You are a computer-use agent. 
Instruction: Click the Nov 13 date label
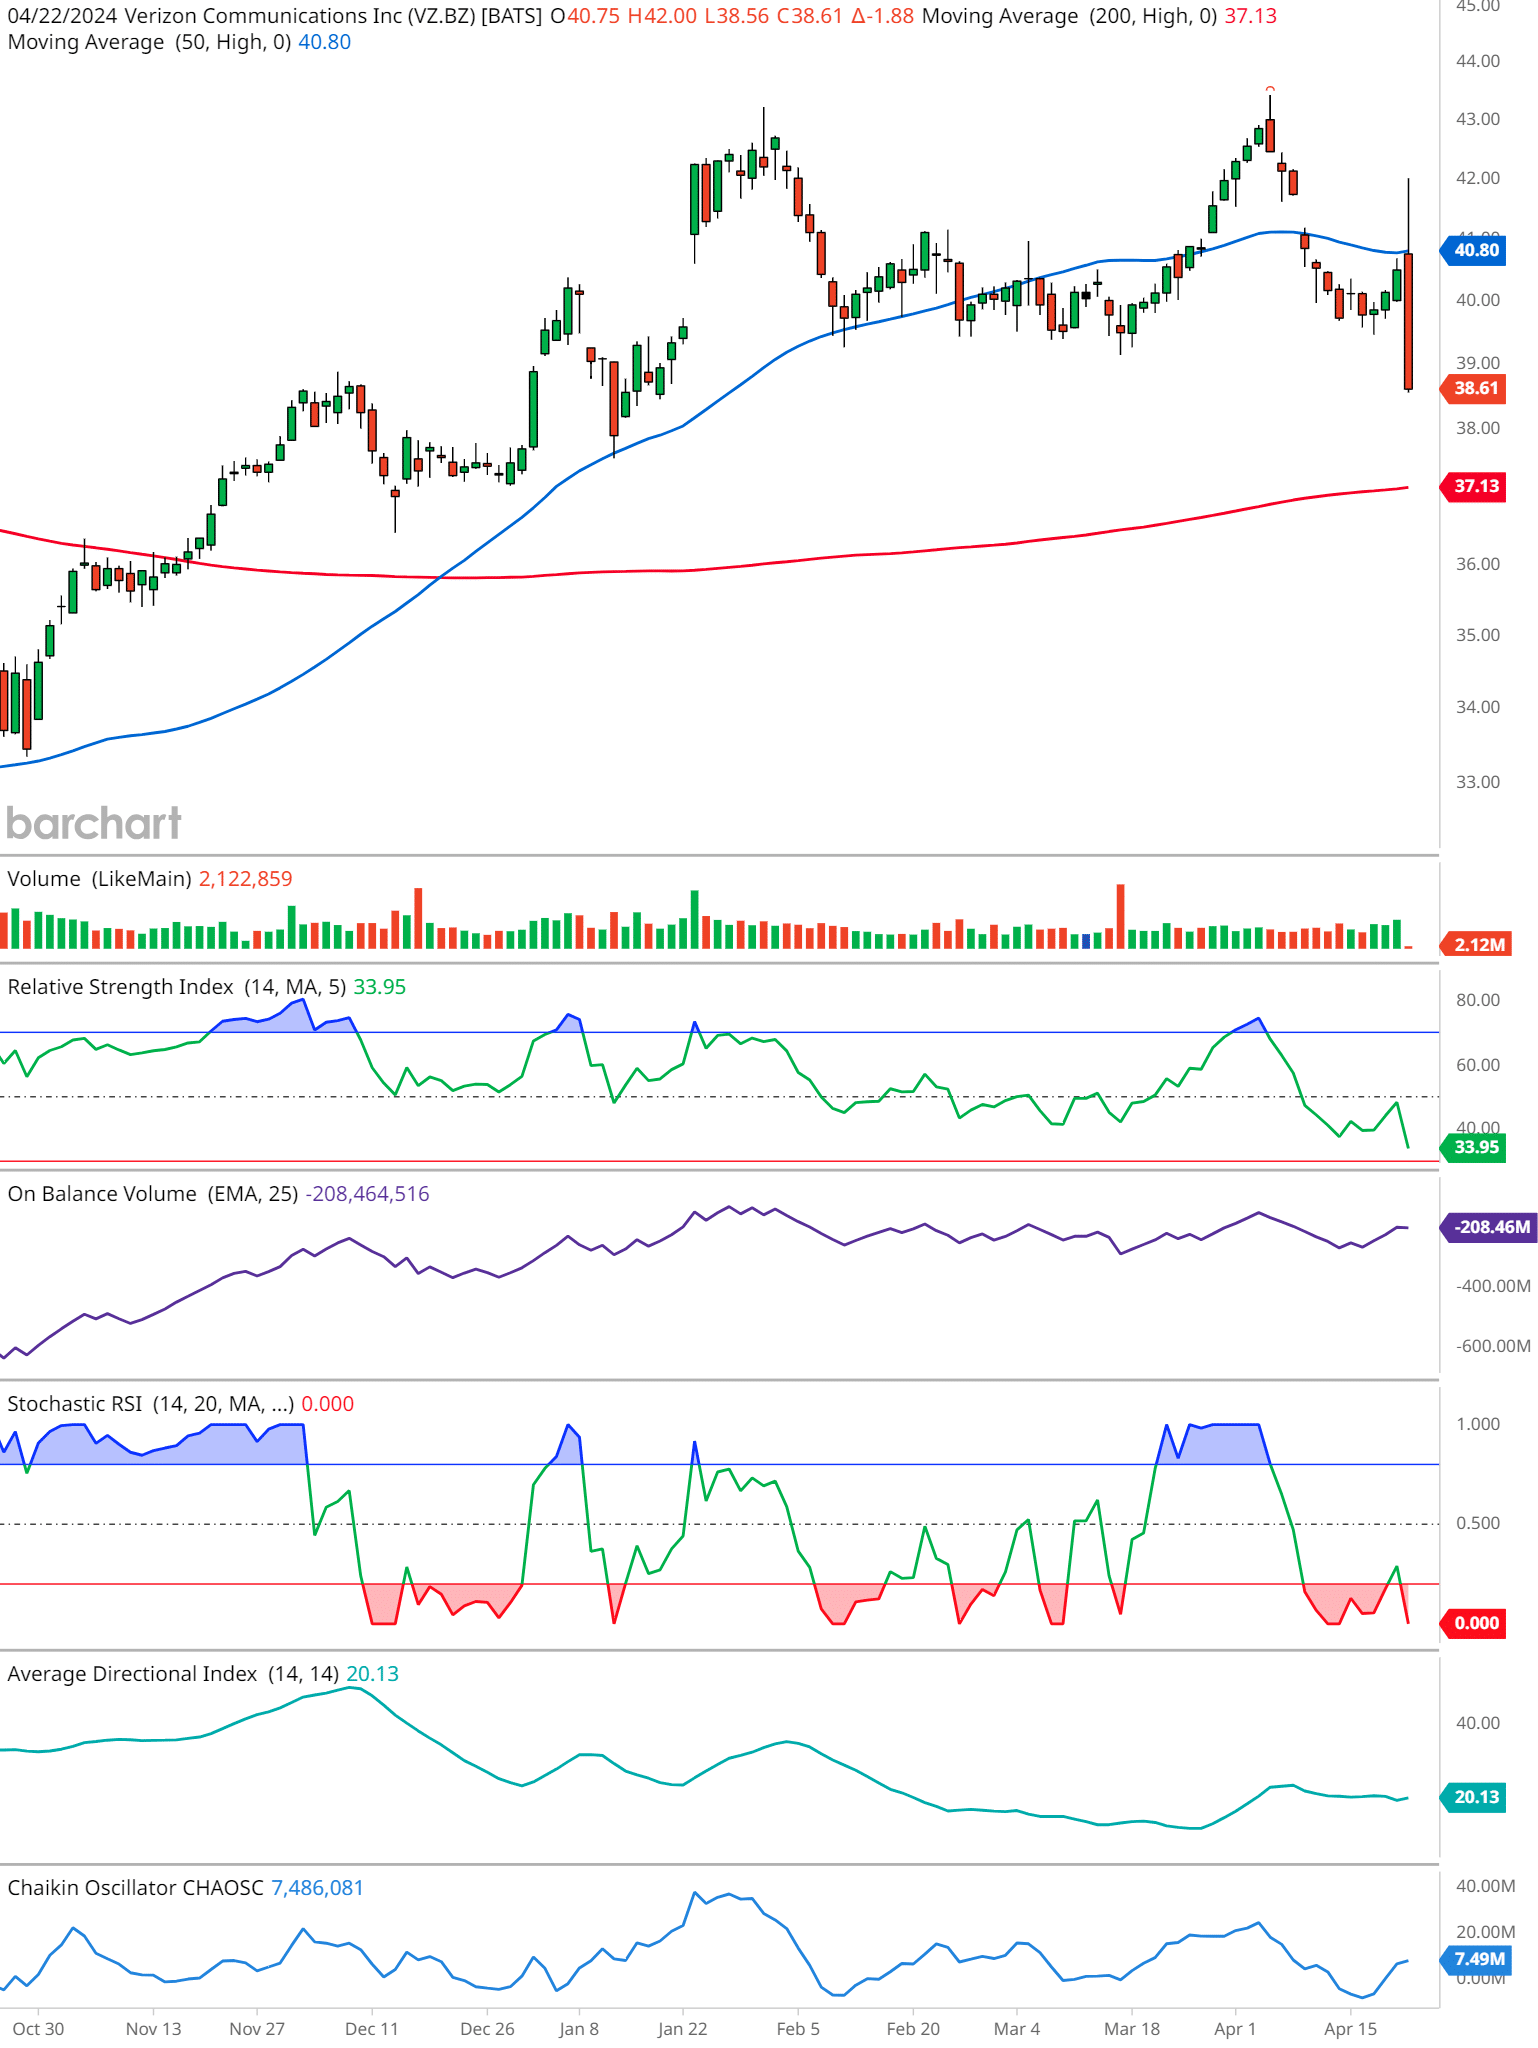154,2029
